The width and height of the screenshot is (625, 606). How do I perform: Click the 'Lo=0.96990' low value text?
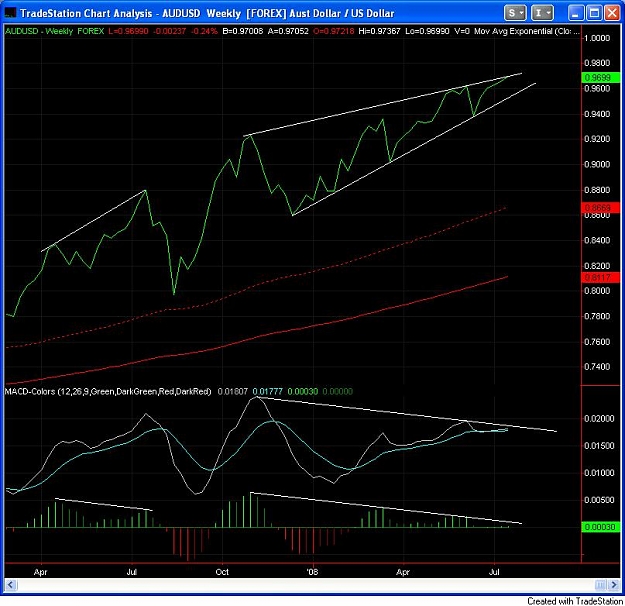pyautogui.click(x=427, y=31)
